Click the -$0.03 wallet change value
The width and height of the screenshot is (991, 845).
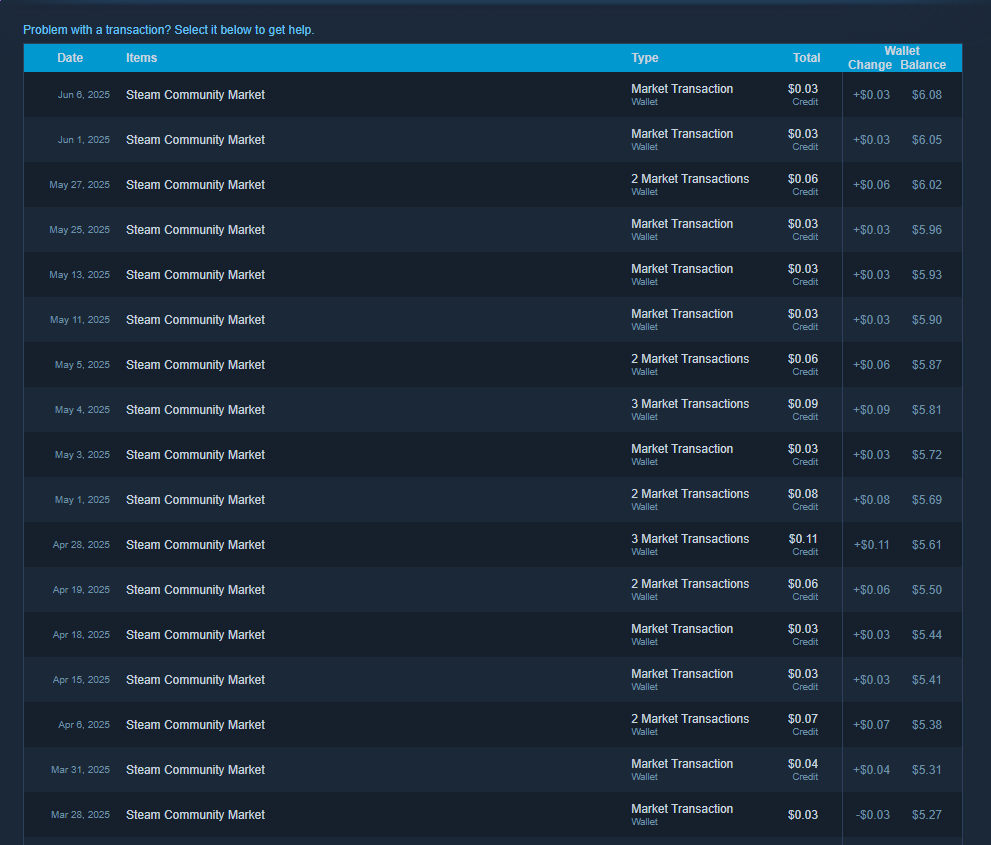point(873,815)
